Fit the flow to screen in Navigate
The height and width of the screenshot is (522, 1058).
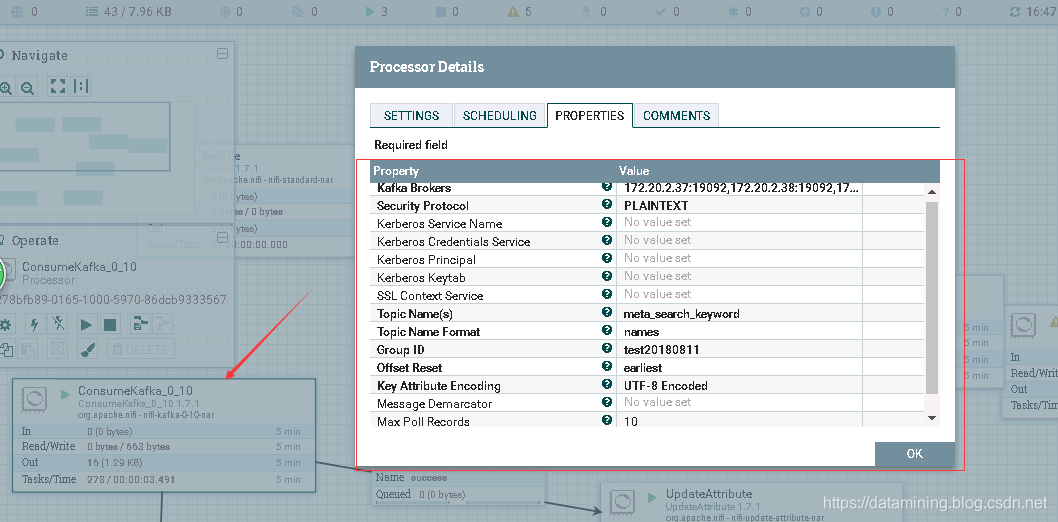(58, 86)
